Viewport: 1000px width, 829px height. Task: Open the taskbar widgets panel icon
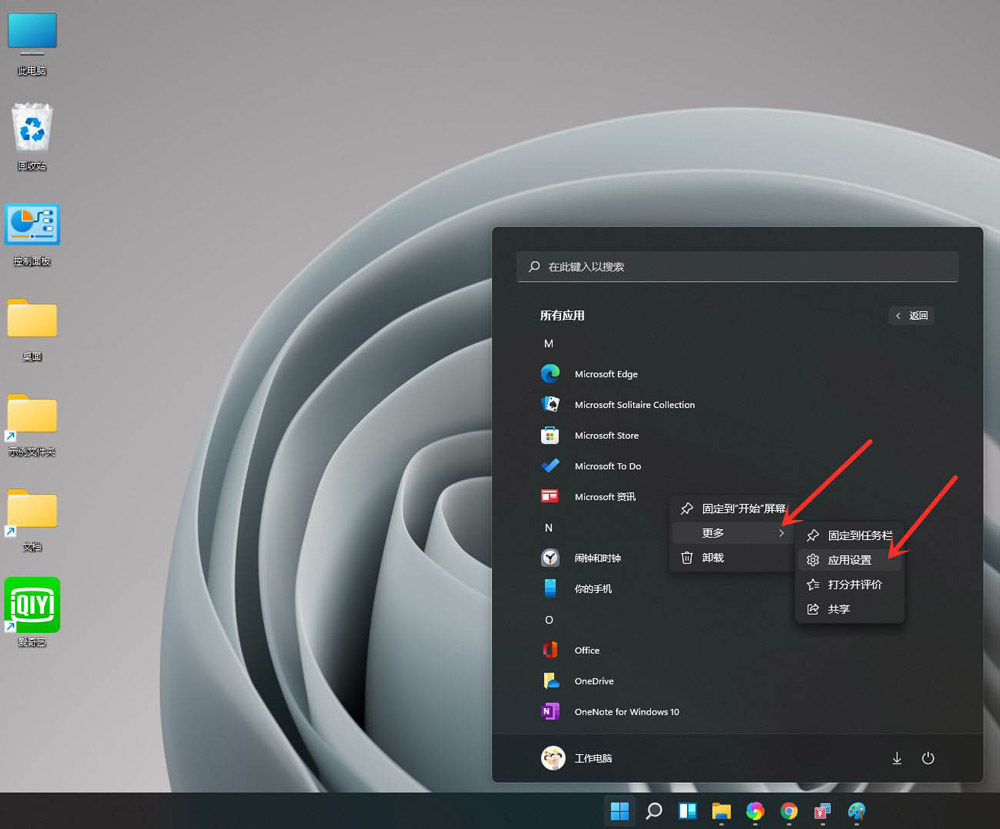[688, 811]
